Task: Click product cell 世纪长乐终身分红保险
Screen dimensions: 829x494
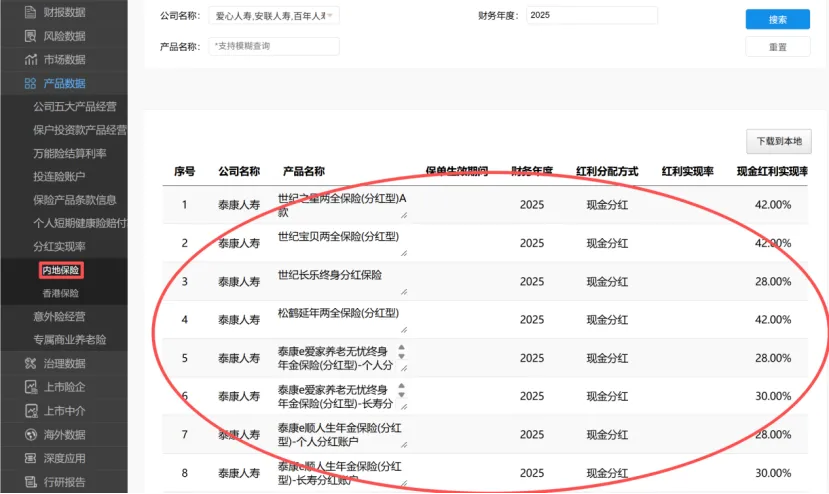Action: 342,281
